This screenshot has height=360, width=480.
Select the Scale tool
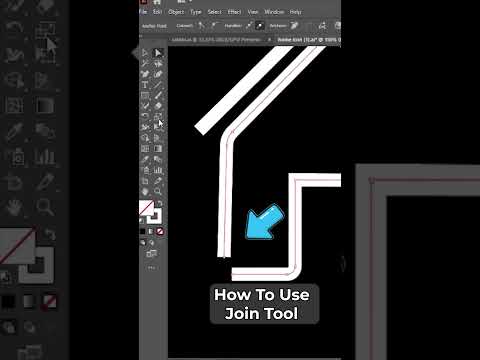158,116
